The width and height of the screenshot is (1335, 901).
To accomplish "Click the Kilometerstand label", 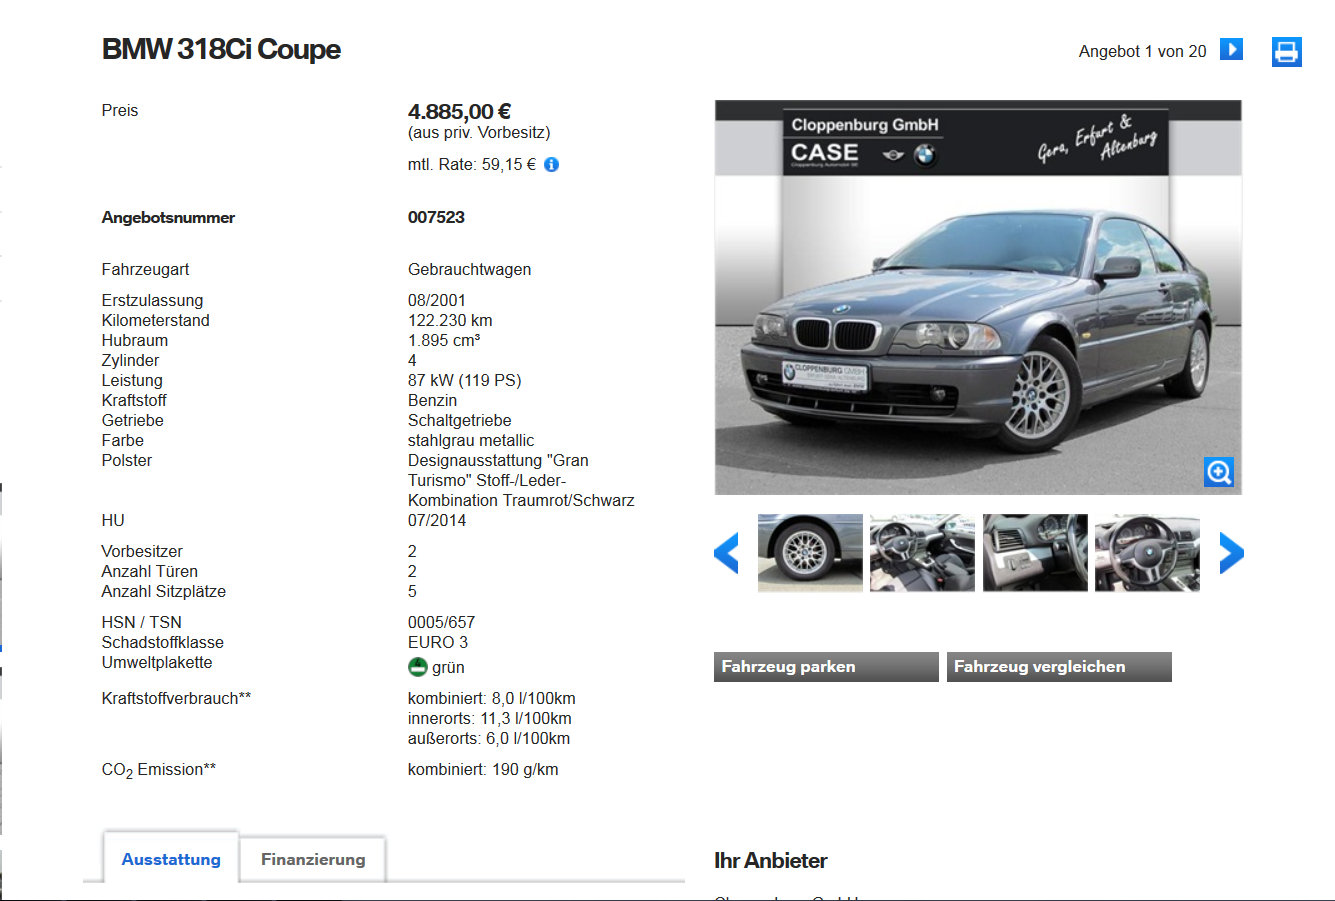I will tap(155, 320).
